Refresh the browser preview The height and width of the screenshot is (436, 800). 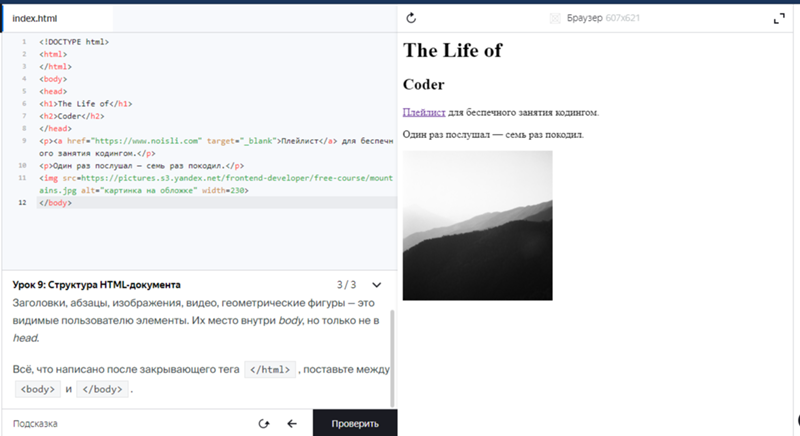tap(411, 18)
